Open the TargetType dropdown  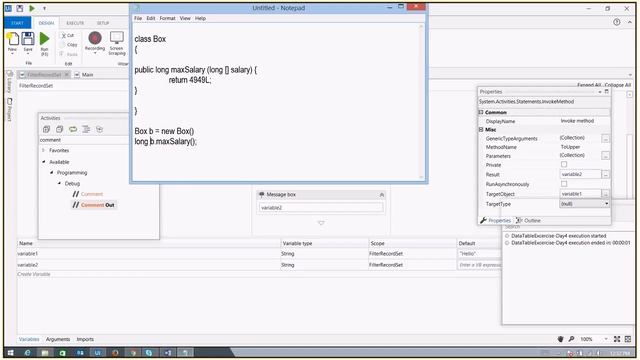pyautogui.click(x=607, y=203)
